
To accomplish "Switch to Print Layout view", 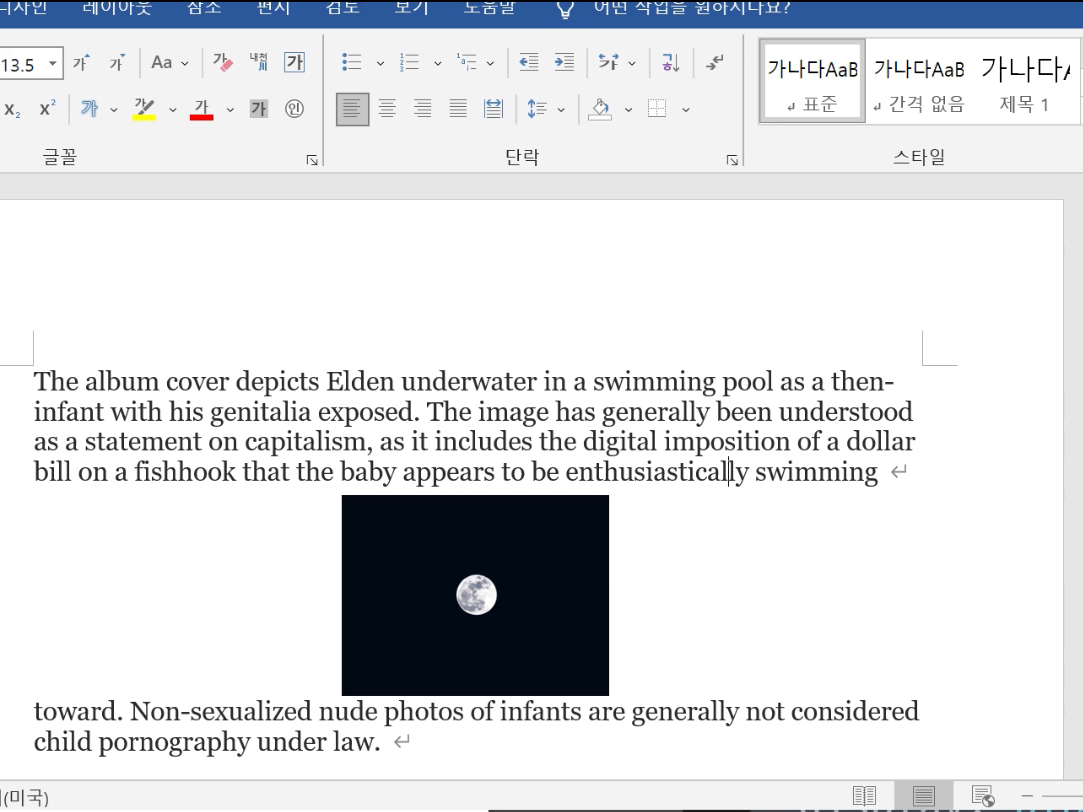I will (x=923, y=796).
